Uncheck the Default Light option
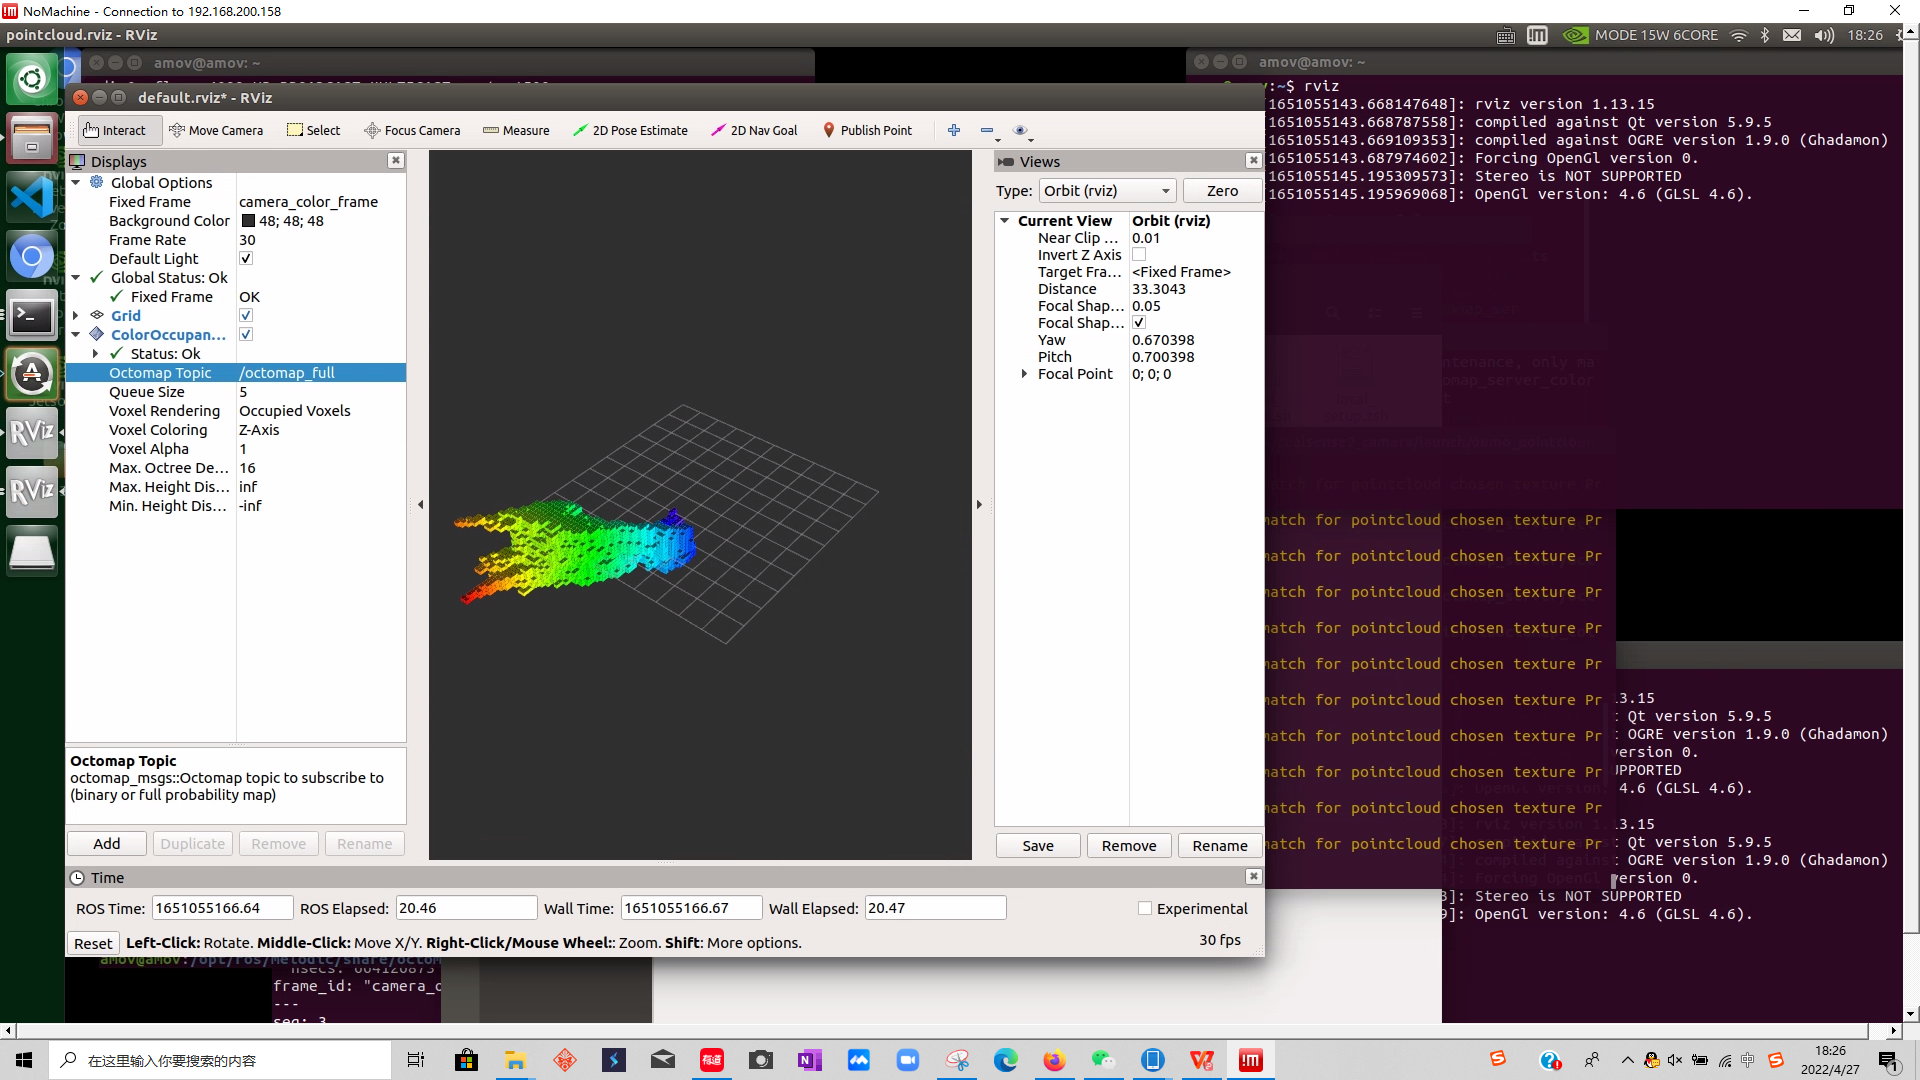The height and width of the screenshot is (1080, 1920). (x=246, y=259)
